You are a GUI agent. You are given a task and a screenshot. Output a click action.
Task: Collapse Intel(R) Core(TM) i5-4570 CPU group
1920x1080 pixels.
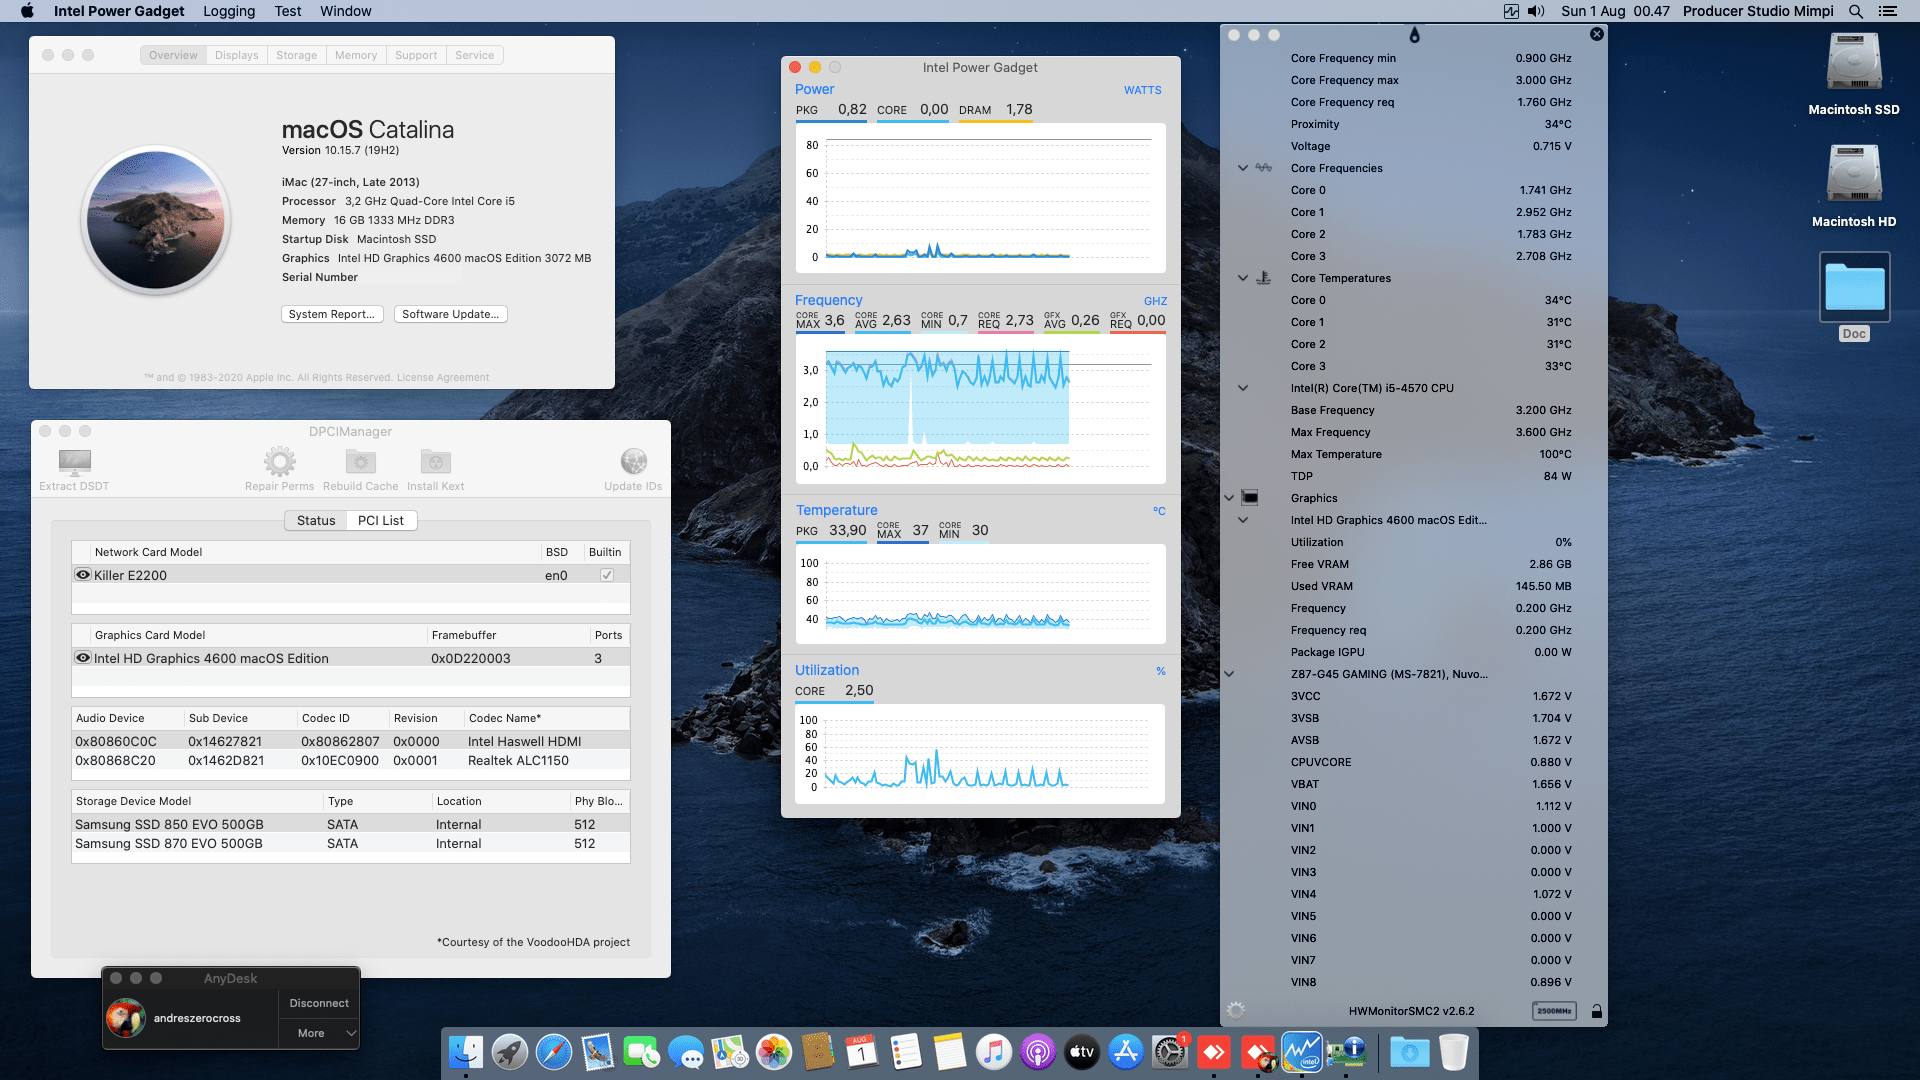[1243, 388]
